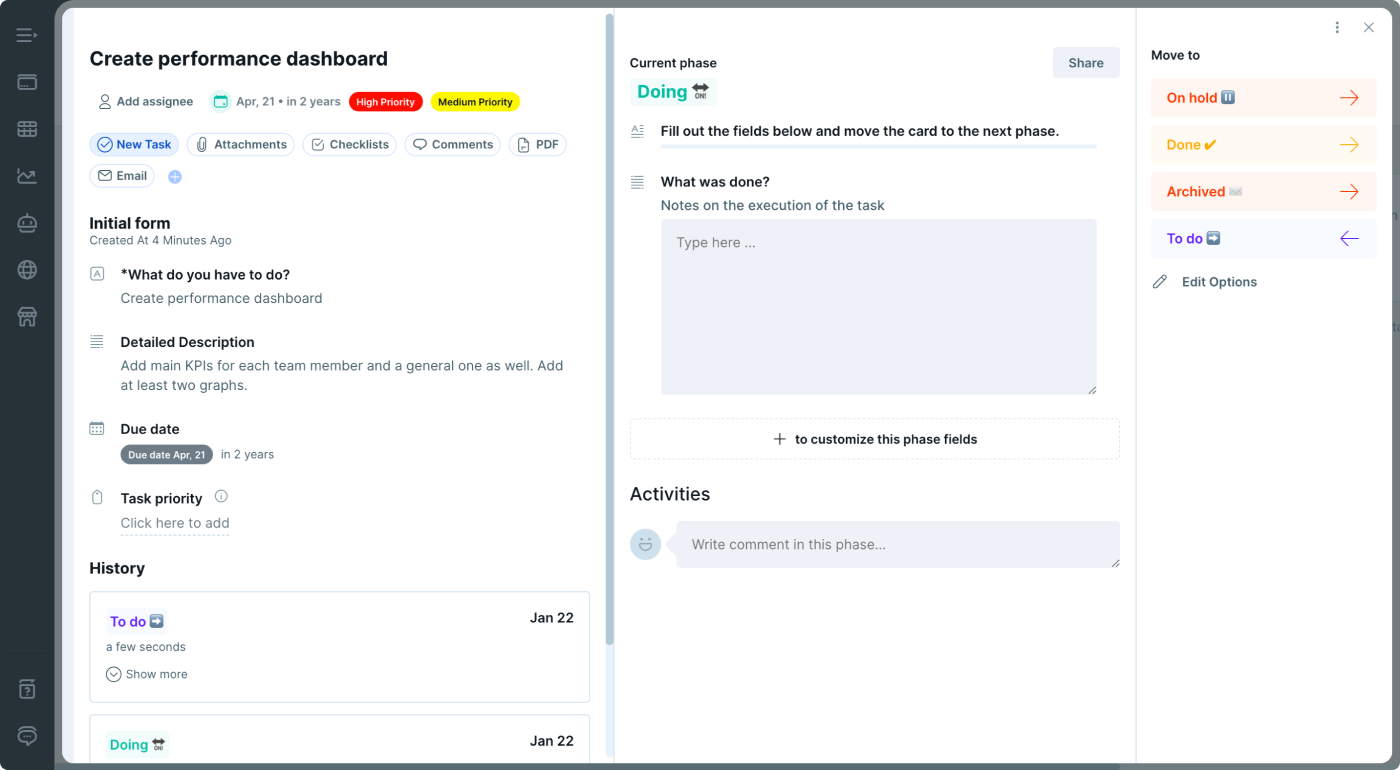This screenshot has width=1400, height=770.
Task: Open the cards view from the sidebar
Action: pos(26,82)
